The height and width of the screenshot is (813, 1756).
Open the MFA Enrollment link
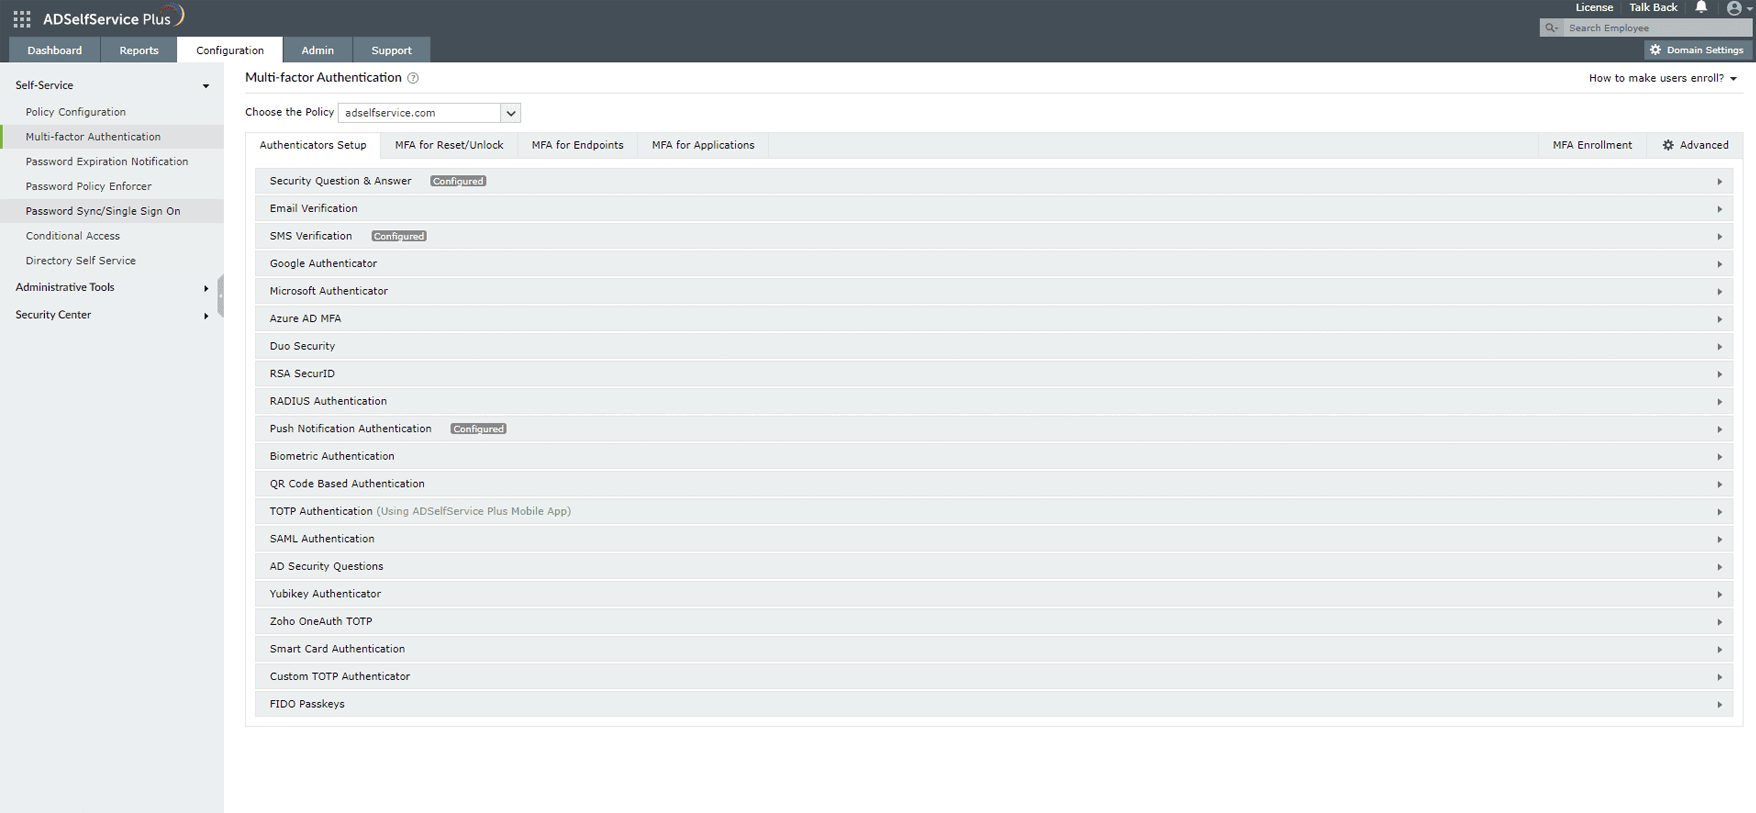(1592, 145)
